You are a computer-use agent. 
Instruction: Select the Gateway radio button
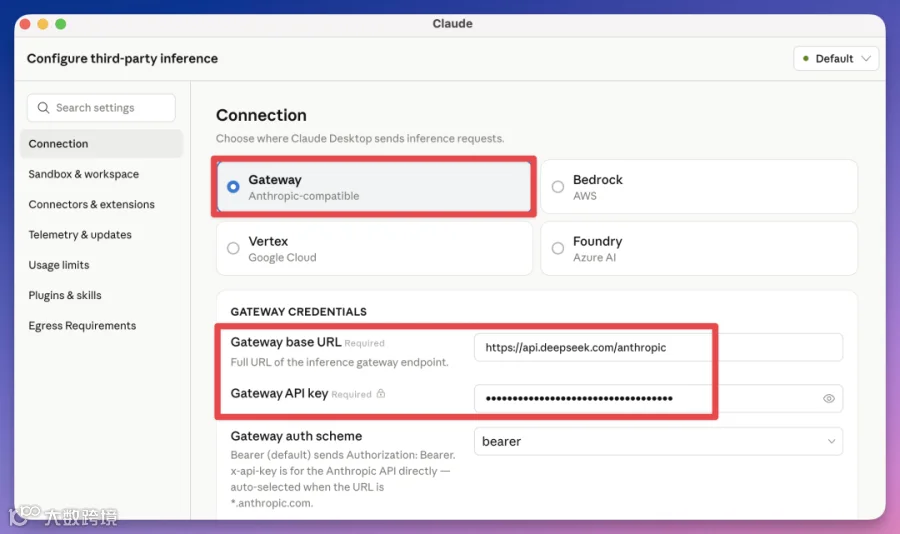click(233, 187)
